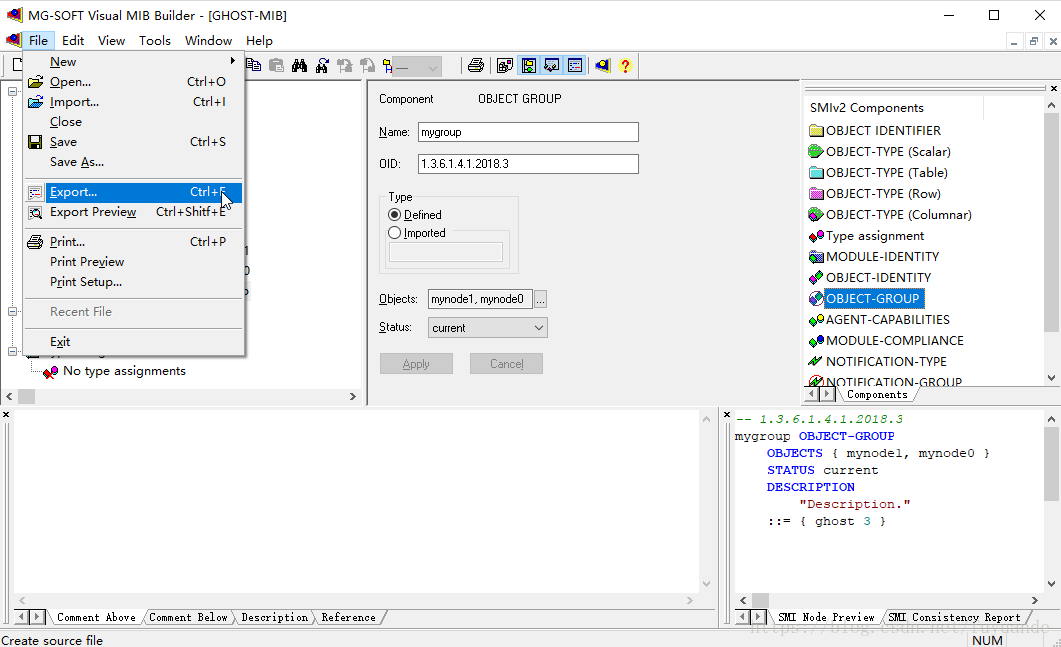Click the Copy toolbar icon
The width and height of the screenshot is (1061, 647).
[253, 65]
